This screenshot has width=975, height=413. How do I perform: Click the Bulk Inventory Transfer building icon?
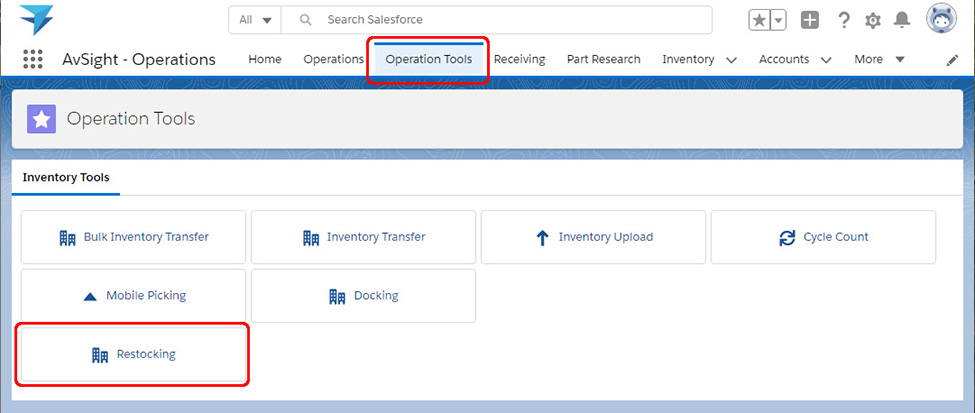(x=67, y=238)
